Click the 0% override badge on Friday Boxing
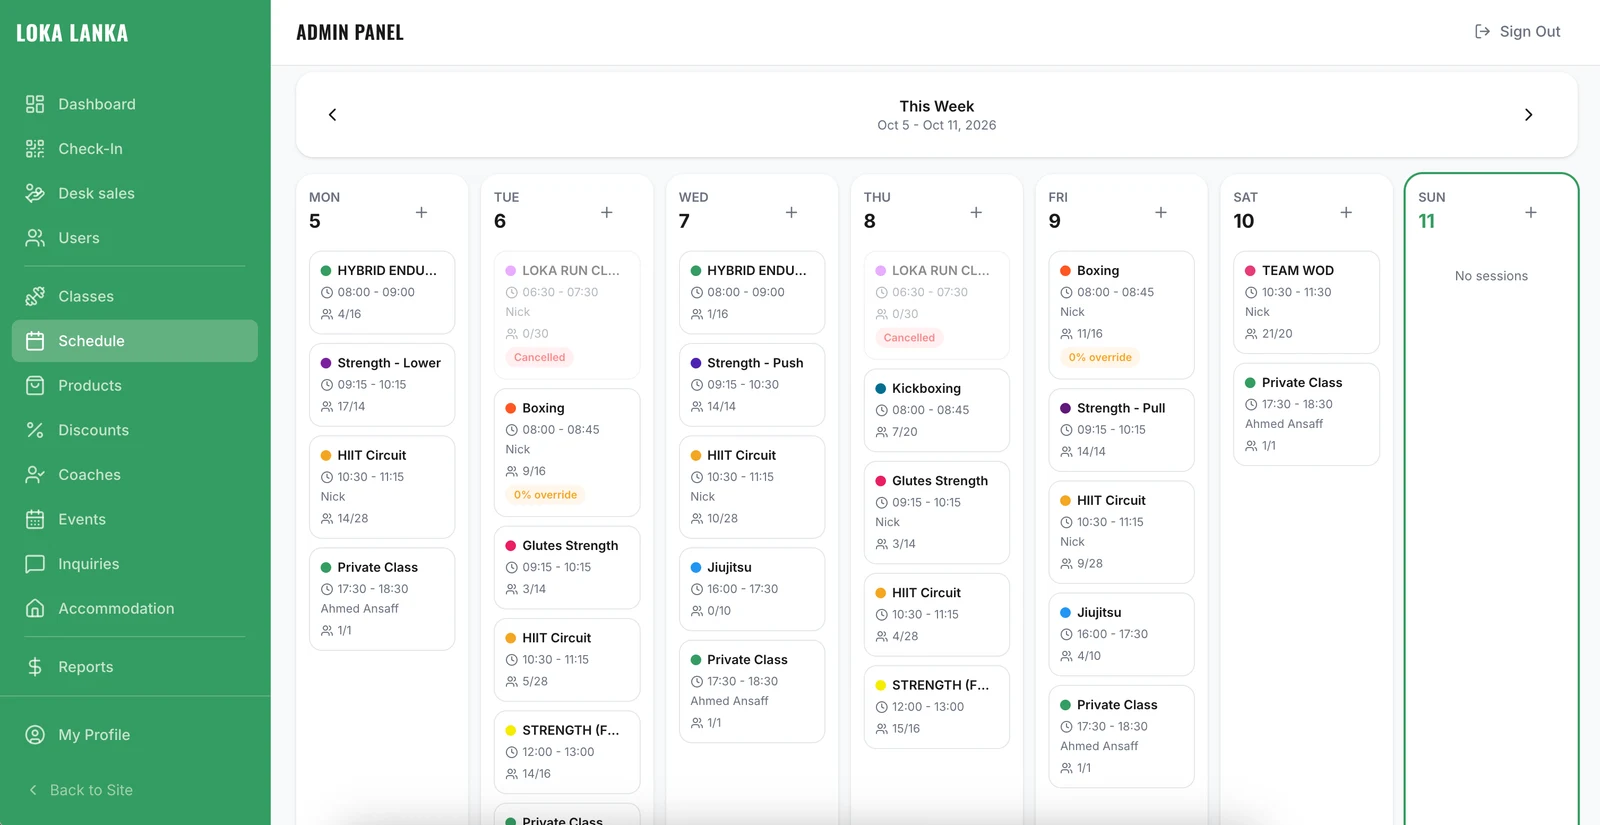 pos(1100,357)
